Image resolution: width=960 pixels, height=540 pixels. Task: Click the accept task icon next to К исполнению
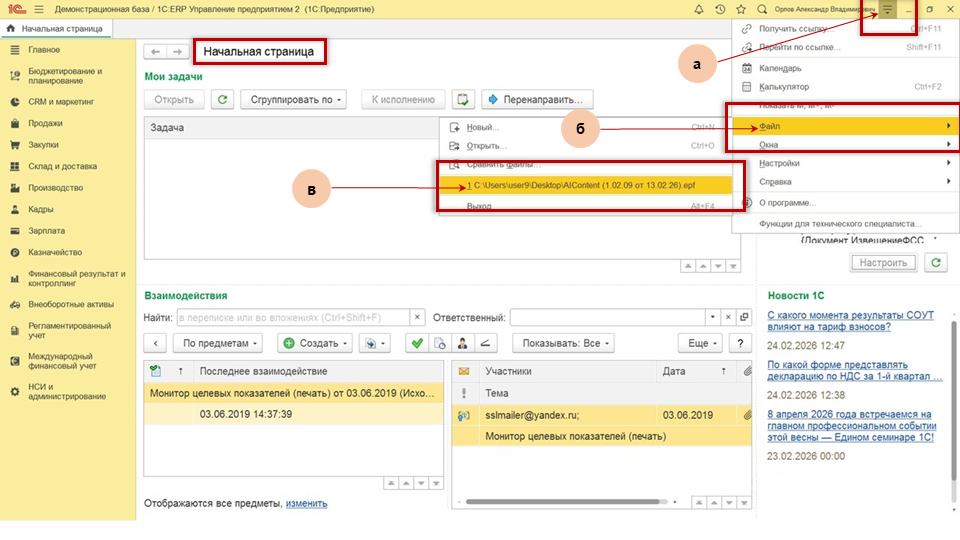[x=463, y=99]
